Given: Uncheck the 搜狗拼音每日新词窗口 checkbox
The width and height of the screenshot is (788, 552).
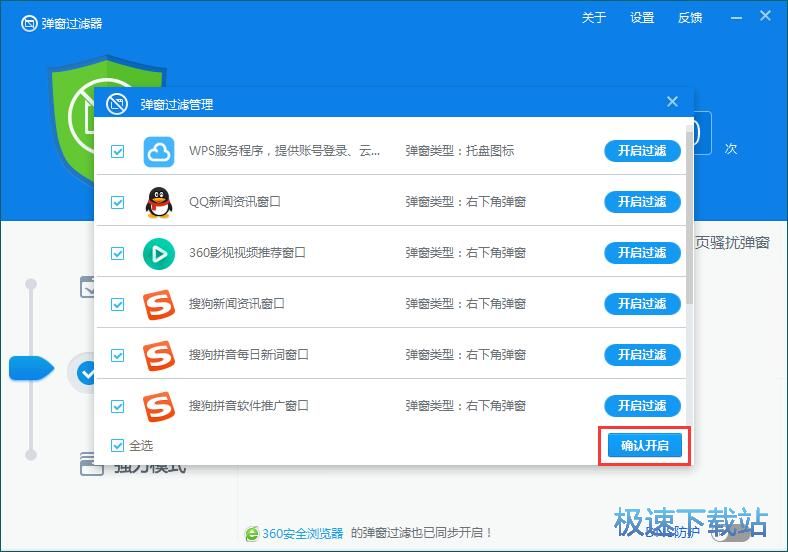Looking at the screenshot, I should (x=118, y=355).
